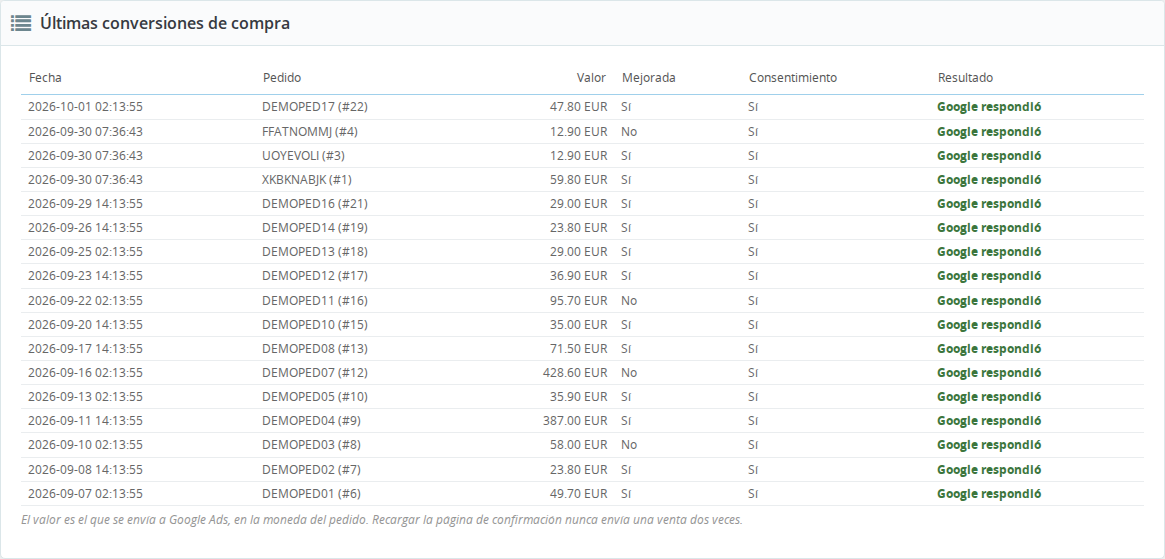This screenshot has width=1165, height=559.
Task: Click the Consentimiento column header
Action: click(x=793, y=77)
